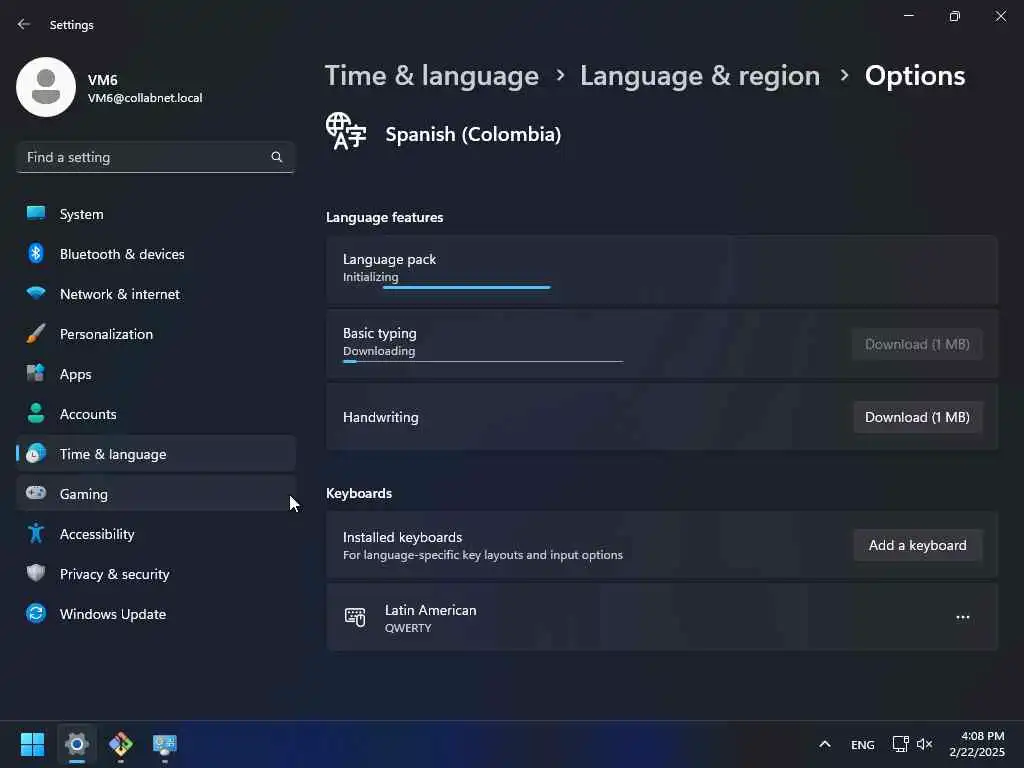Click the Installed keyboards row
1024x768 pixels.
(662, 545)
